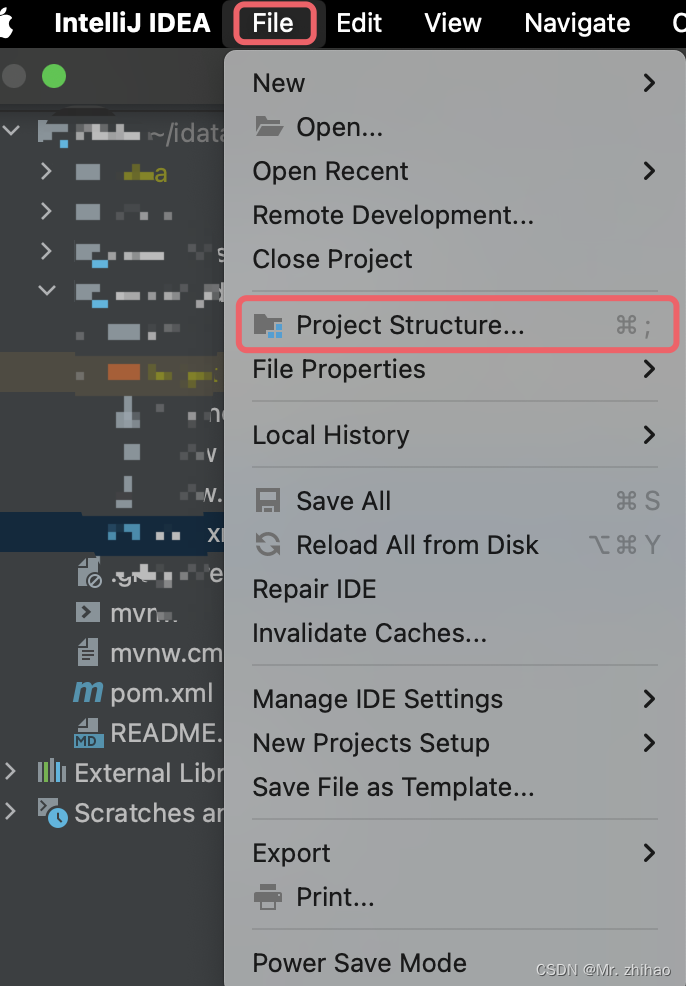Click the README.md file icon
Screen dimensions: 686x986
(x=89, y=733)
